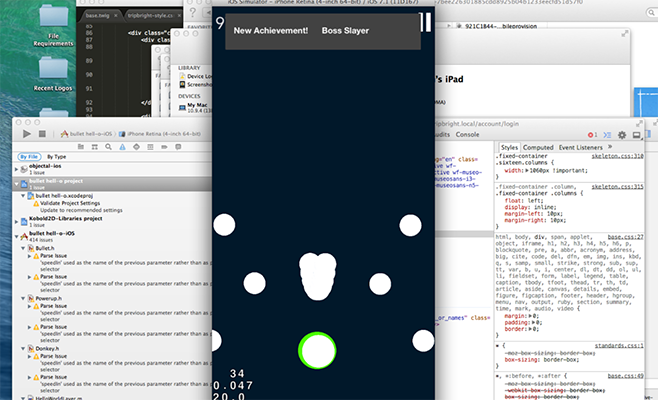Select the By Type filter
This screenshot has width=658, height=400.
coord(56,157)
